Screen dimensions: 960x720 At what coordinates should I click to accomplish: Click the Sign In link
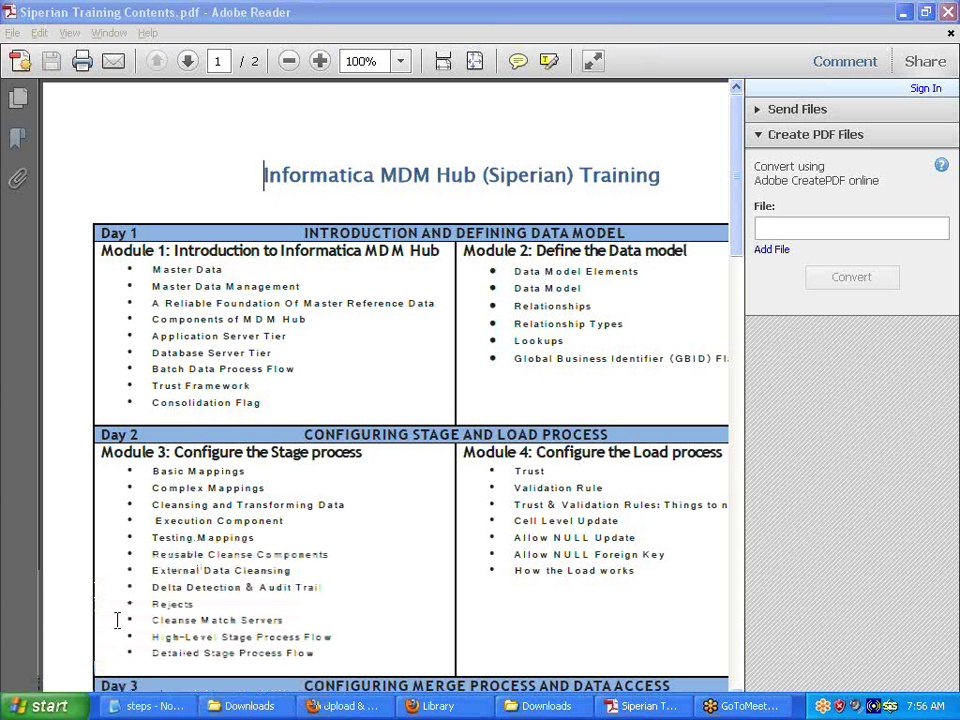point(926,88)
